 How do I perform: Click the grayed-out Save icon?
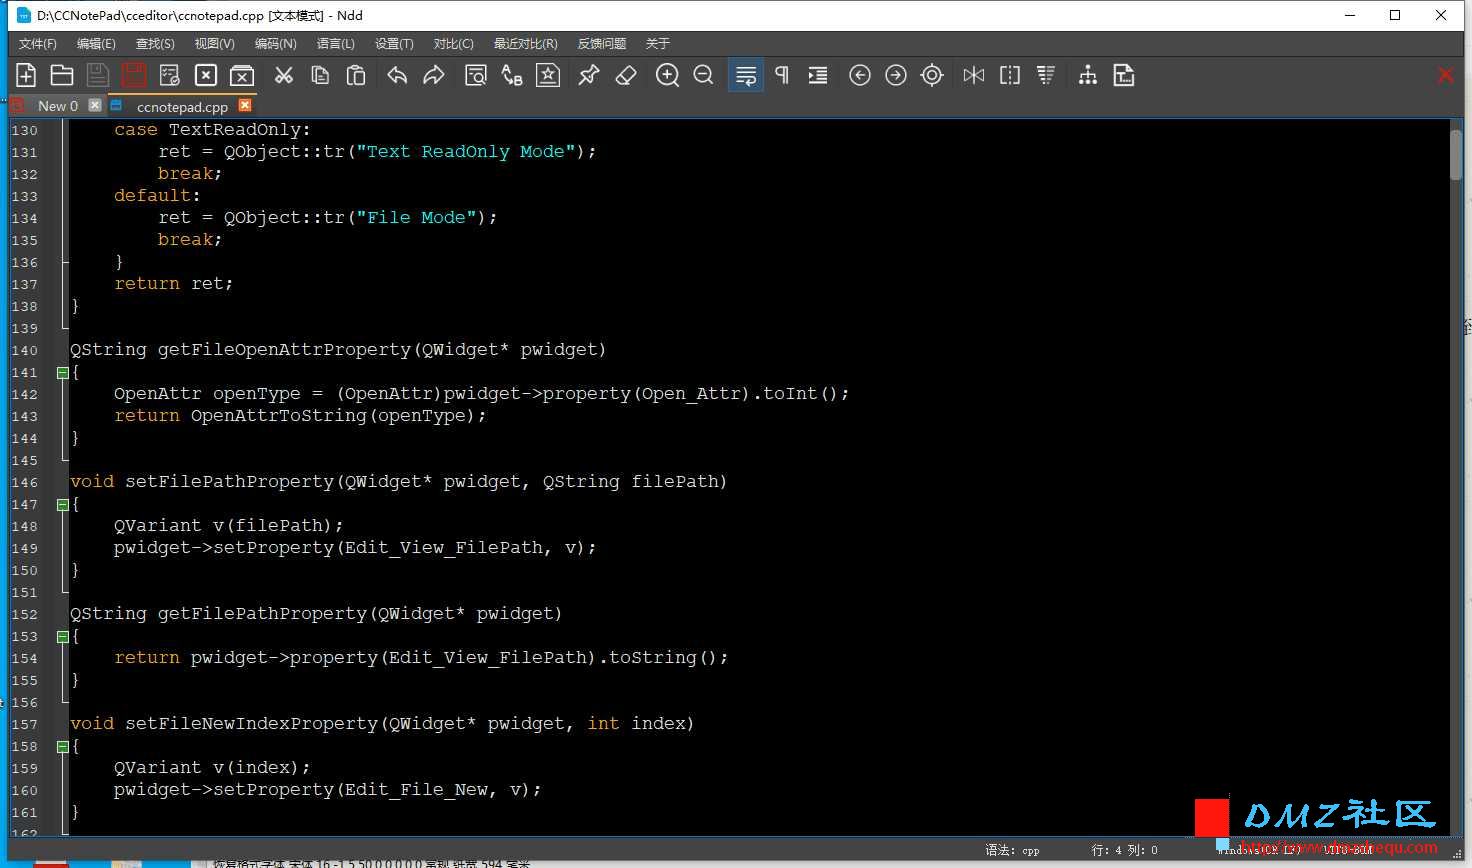coord(98,75)
